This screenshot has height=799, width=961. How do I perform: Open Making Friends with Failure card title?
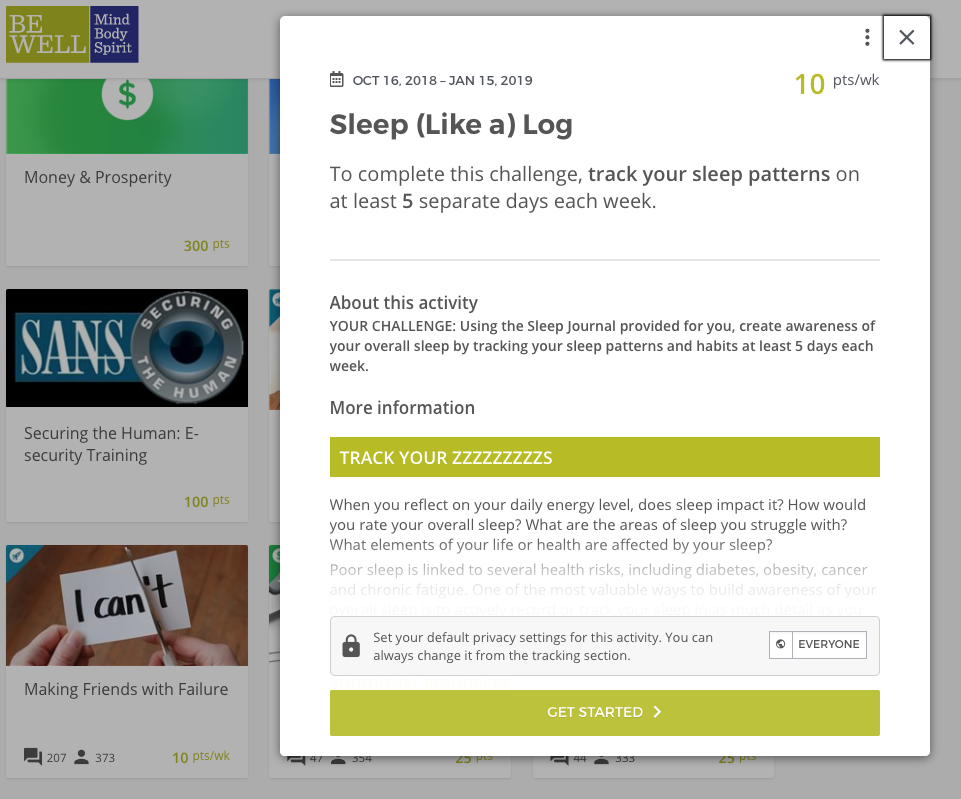[x=126, y=690]
